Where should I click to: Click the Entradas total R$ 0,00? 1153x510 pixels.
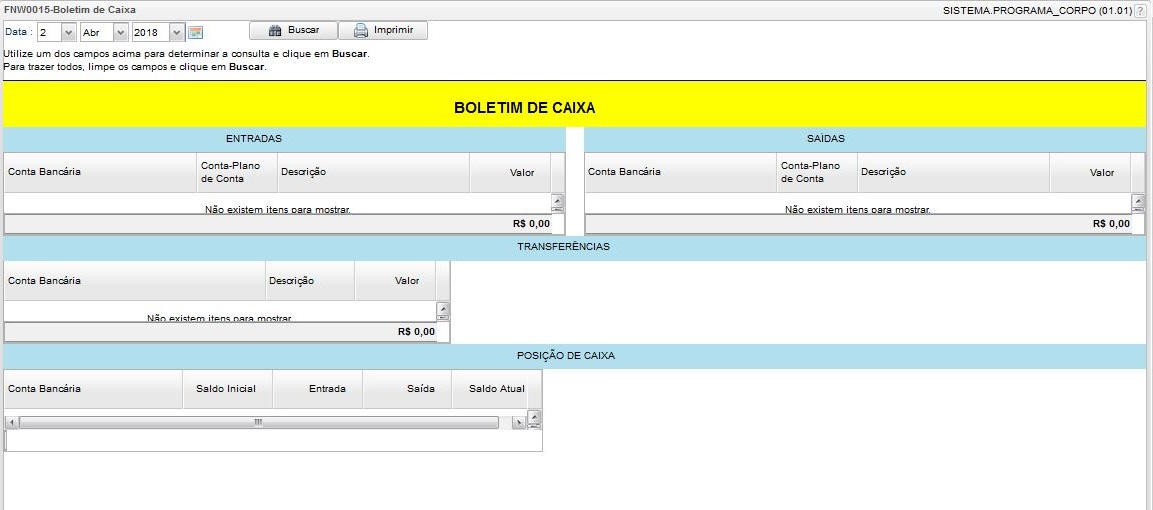[531, 224]
